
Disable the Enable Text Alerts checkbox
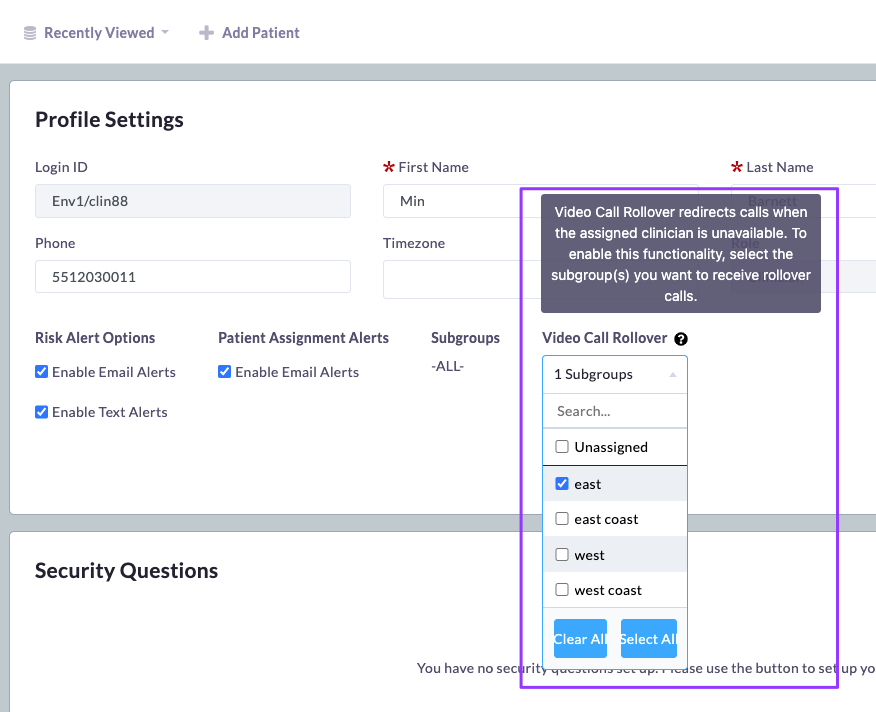pyautogui.click(x=42, y=412)
